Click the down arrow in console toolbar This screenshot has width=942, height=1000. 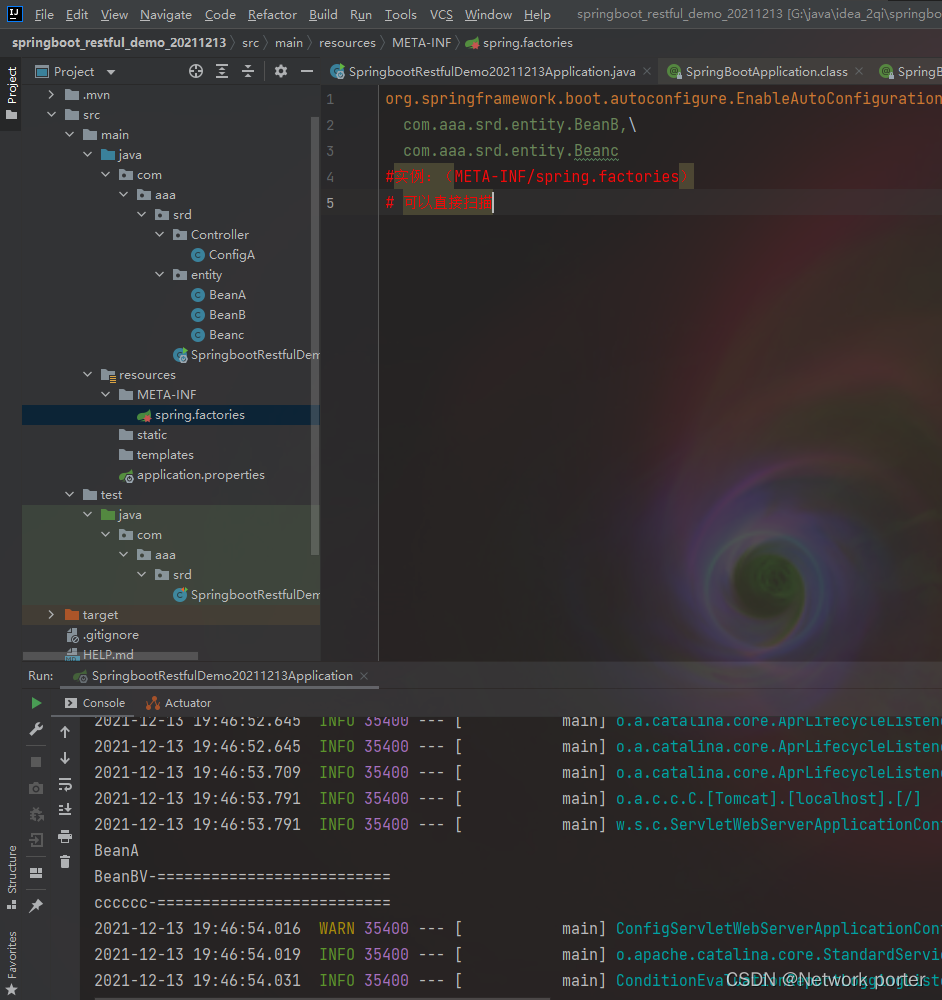click(x=65, y=758)
